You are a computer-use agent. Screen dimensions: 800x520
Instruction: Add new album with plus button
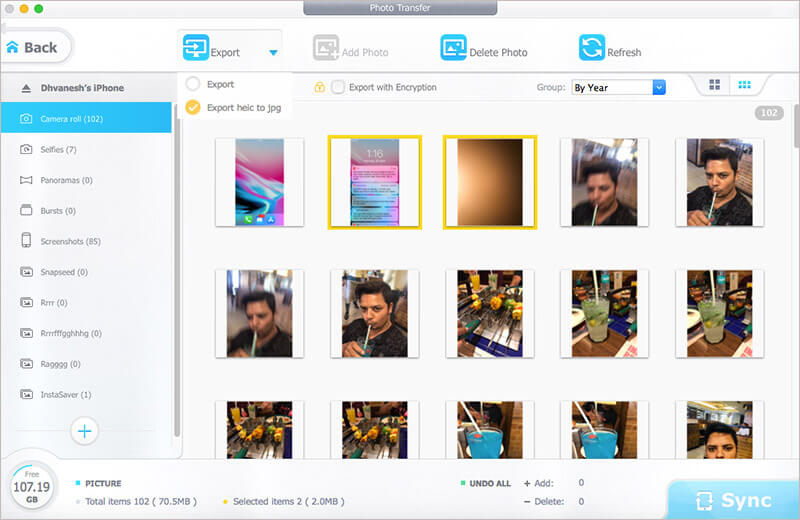tap(84, 431)
